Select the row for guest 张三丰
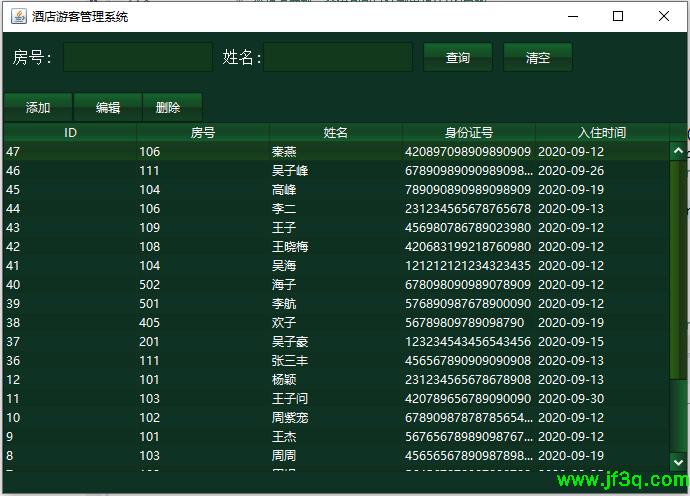 [336, 361]
